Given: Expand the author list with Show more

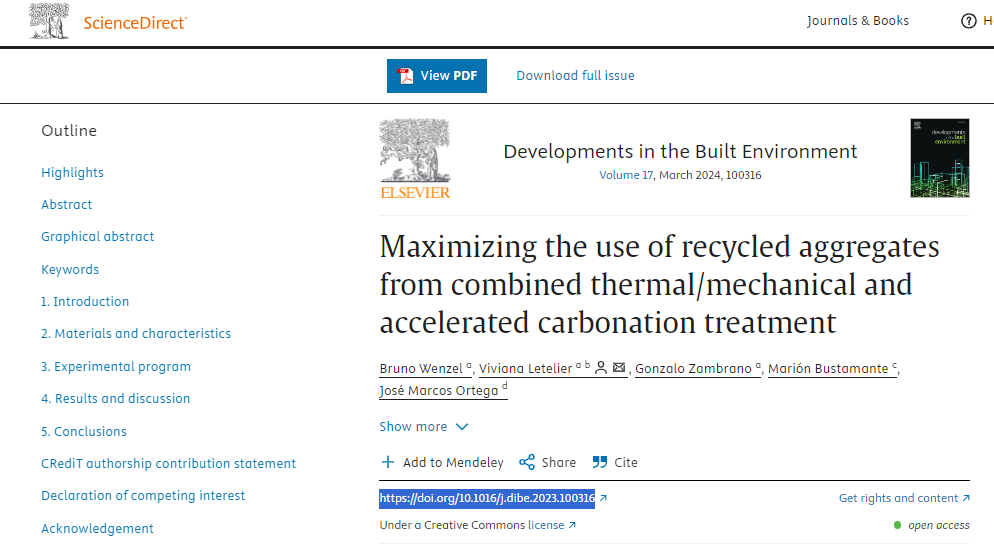Looking at the screenshot, I should pyautogui.click(x=413, y=427).
